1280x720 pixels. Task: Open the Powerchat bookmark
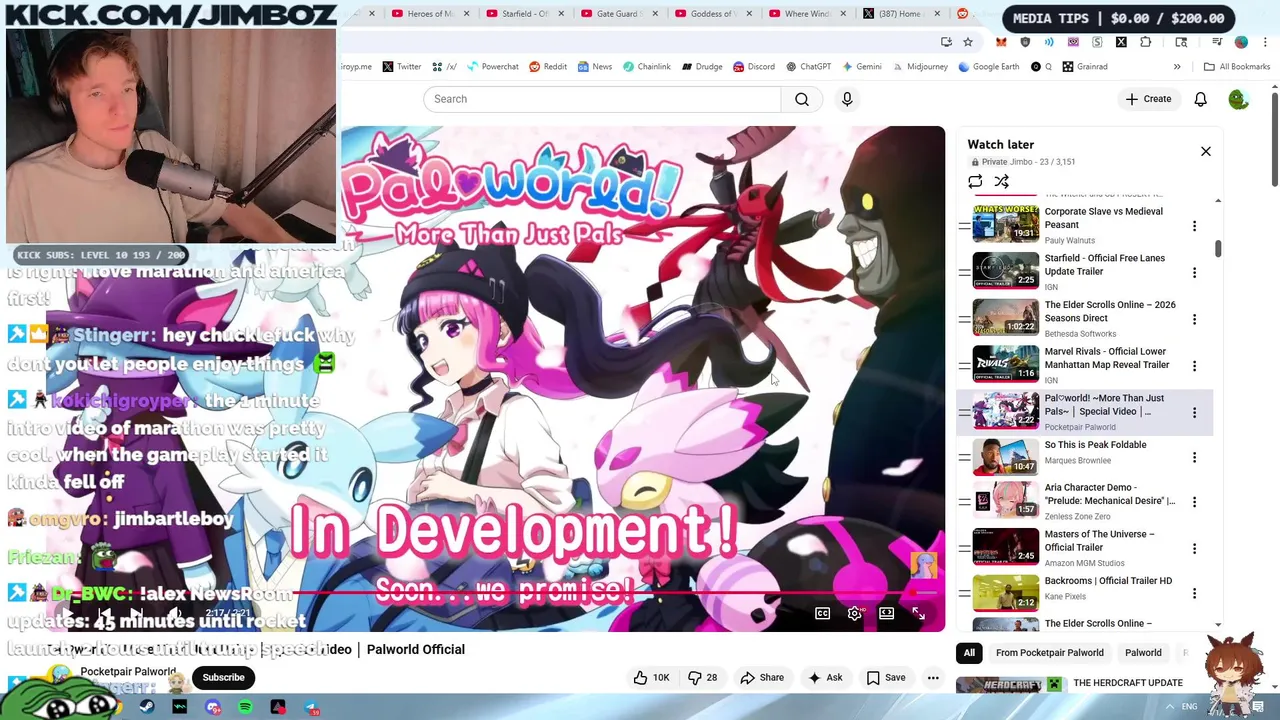tap(491, 67)
